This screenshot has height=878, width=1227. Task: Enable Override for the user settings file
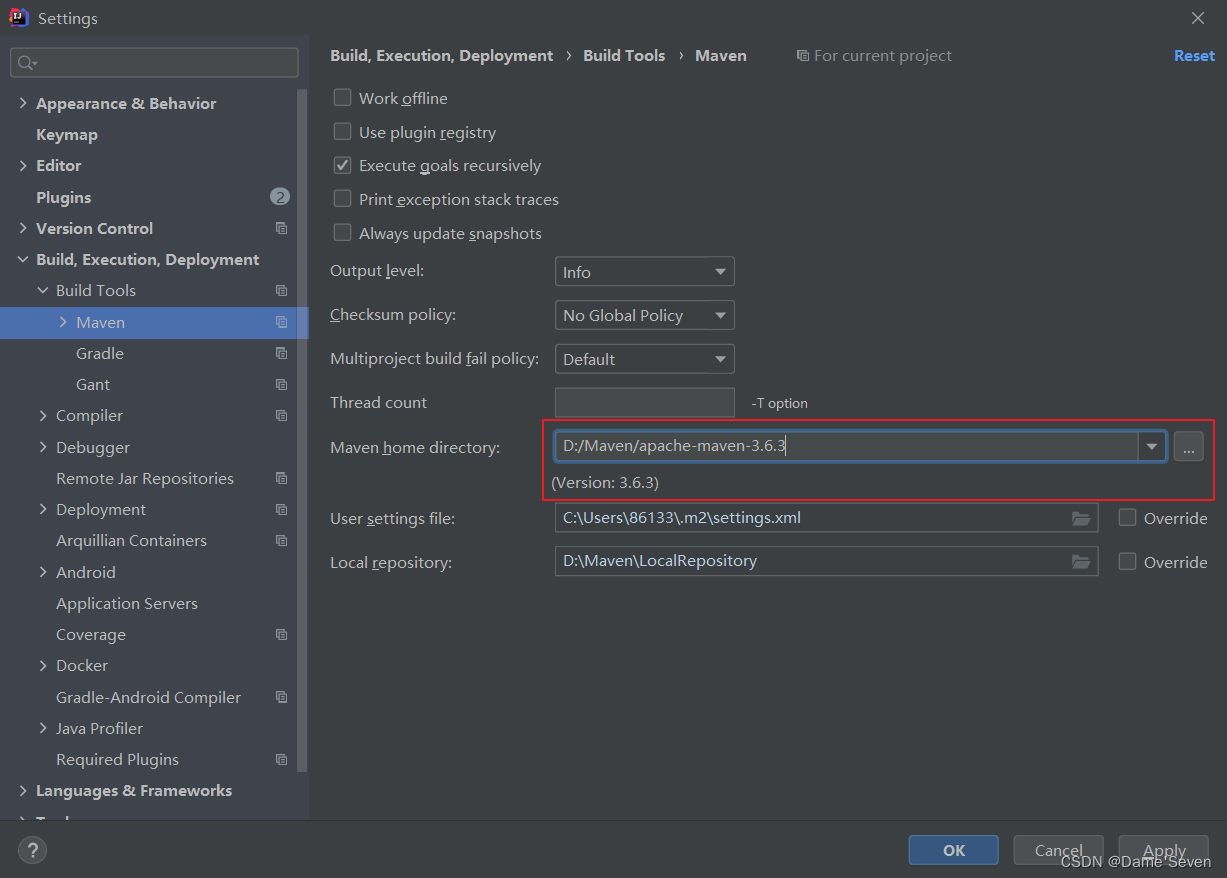[x=1126, y=518]
